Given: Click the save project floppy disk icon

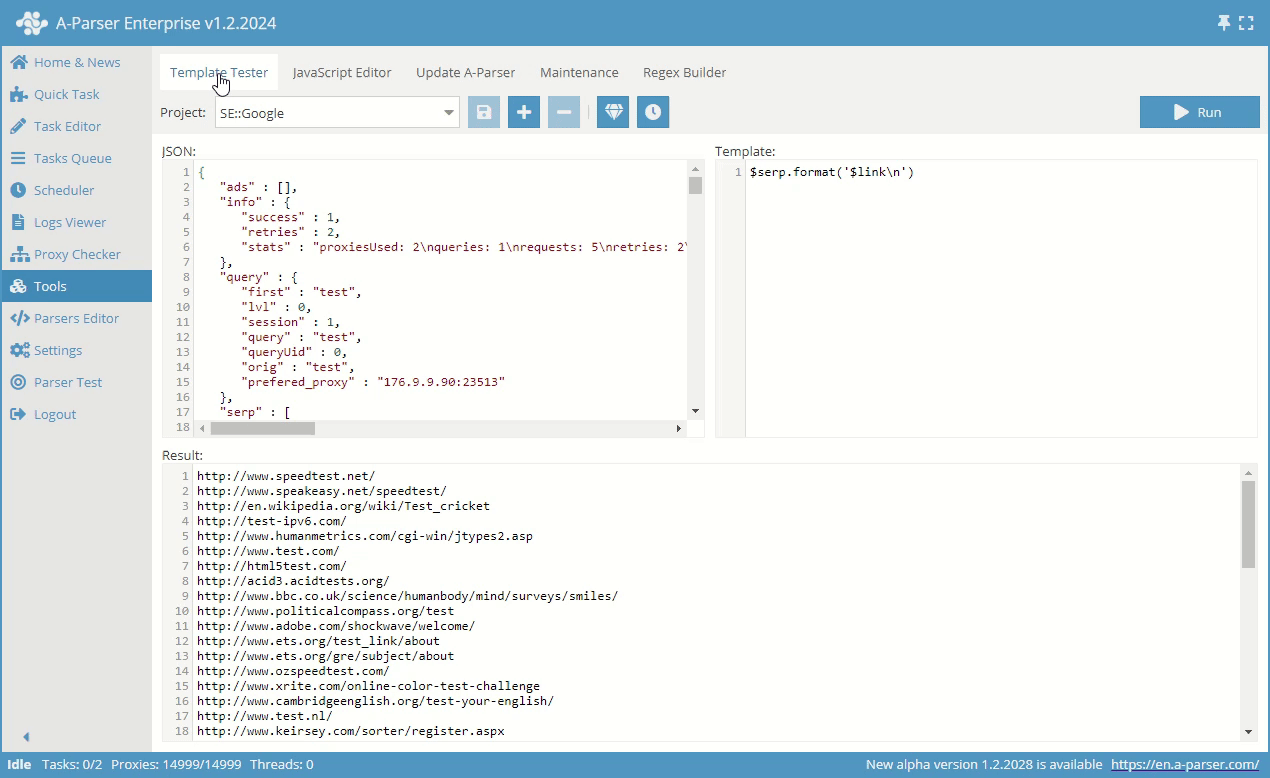Looking at the screenshot, I should (x=484, y=113).
